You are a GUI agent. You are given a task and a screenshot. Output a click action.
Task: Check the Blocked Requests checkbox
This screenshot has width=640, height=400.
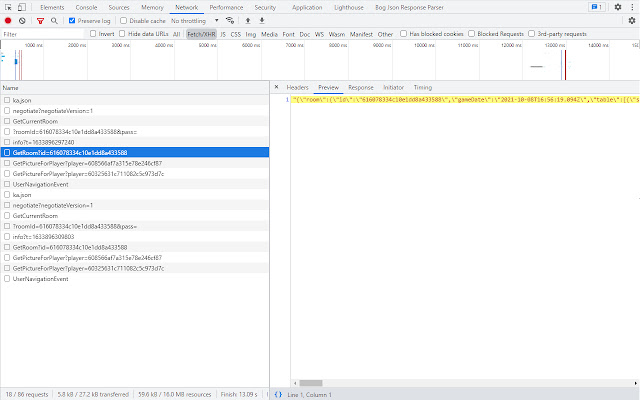tap(471, 33)
